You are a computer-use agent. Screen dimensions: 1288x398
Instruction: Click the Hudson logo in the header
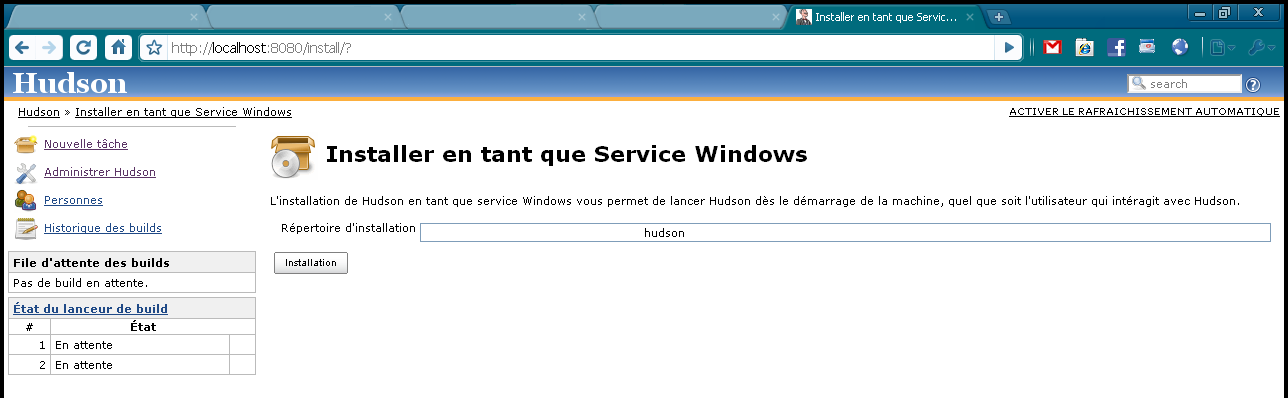click(70, 83)
